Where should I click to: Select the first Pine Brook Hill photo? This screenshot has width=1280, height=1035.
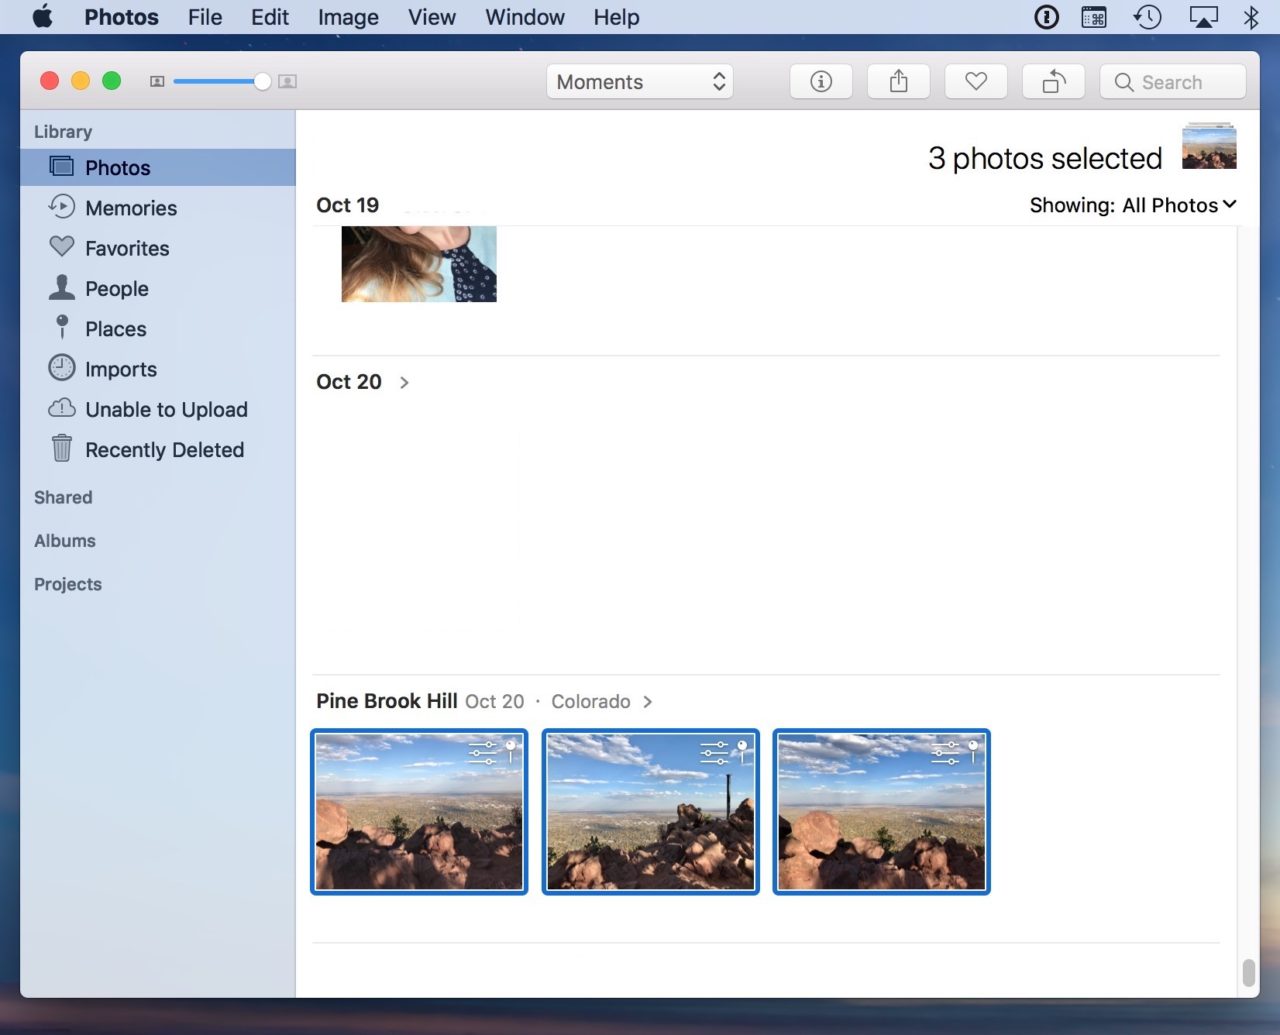coord(419,812)
